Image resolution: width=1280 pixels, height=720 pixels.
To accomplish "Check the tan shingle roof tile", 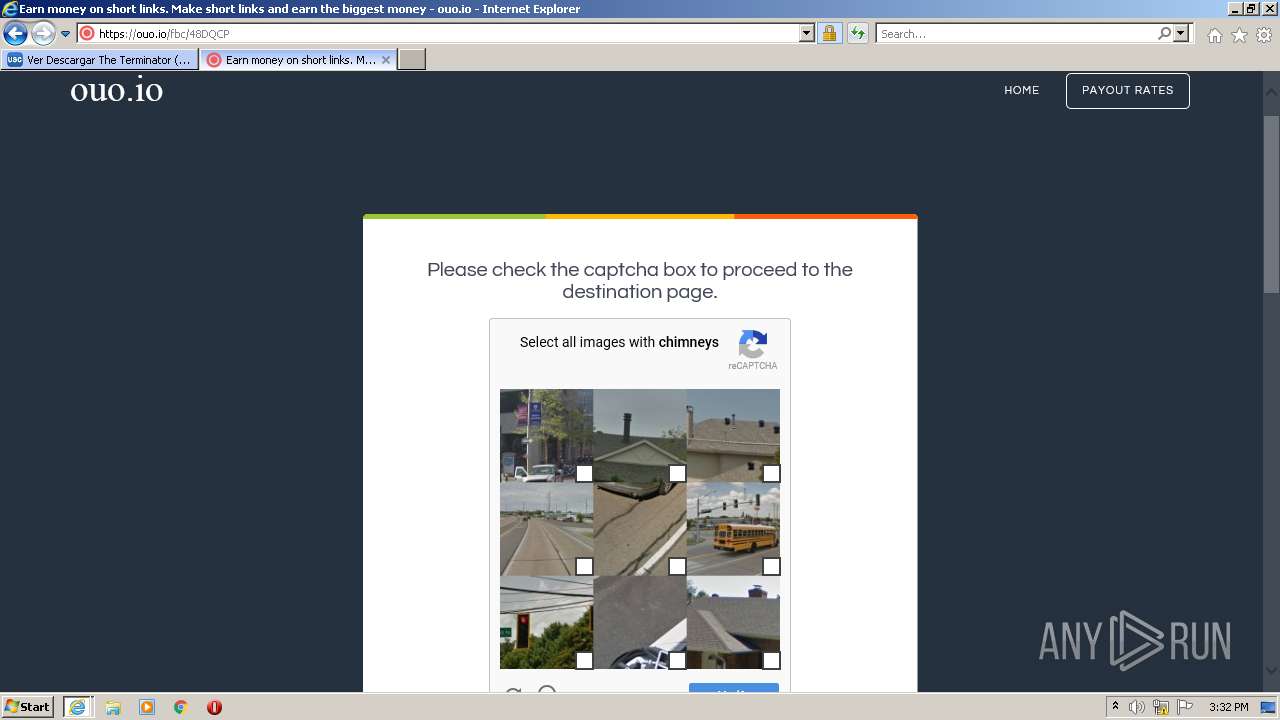I will point(733,435).
